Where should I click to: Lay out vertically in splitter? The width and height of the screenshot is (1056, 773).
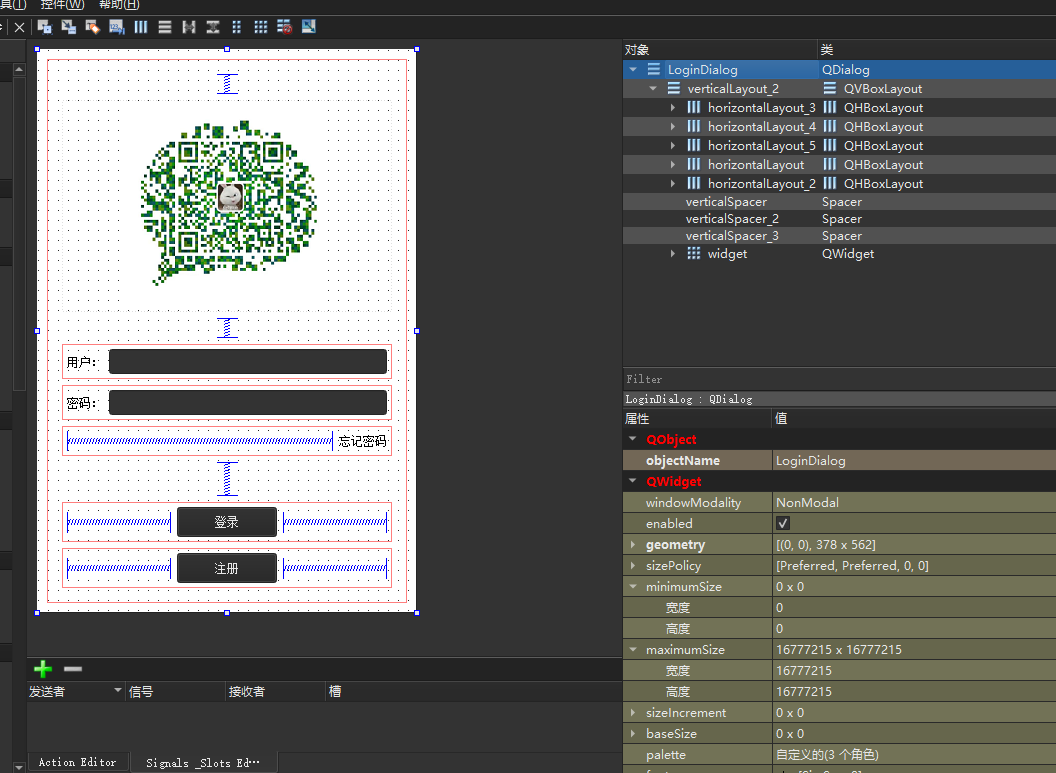213,27
